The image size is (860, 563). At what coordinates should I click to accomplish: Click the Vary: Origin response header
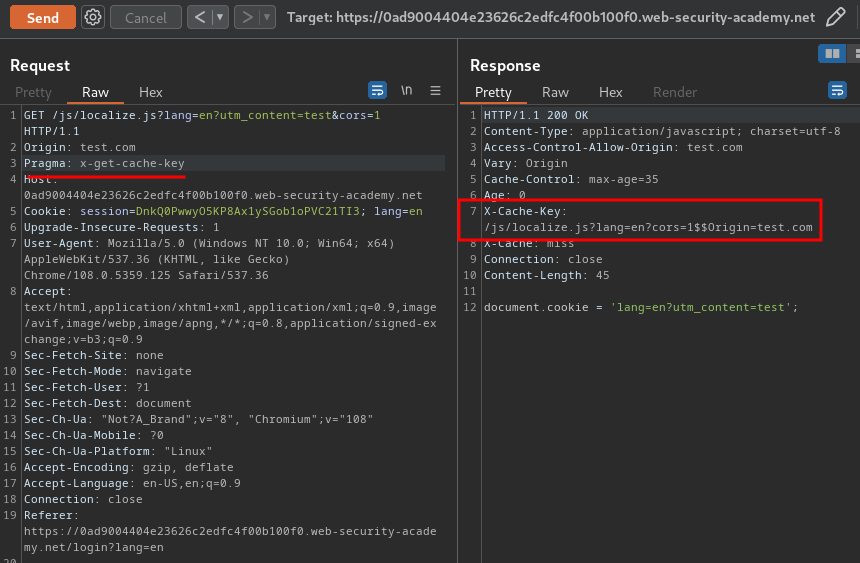[525, 164]
